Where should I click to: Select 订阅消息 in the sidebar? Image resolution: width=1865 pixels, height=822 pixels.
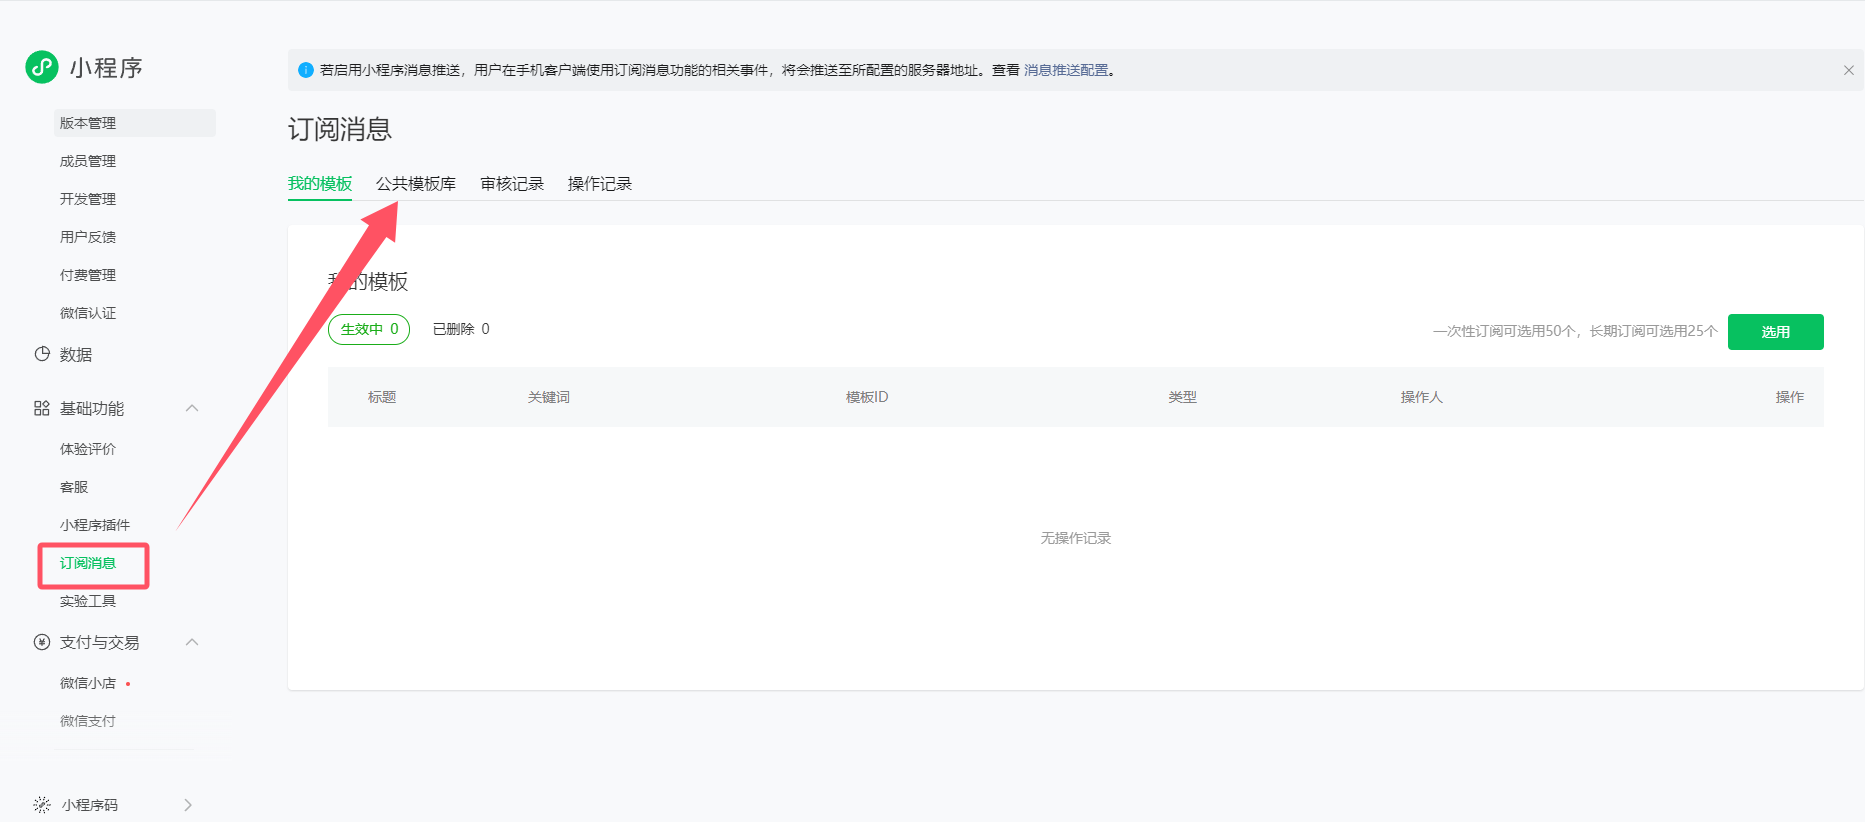[x=88, y=563]
